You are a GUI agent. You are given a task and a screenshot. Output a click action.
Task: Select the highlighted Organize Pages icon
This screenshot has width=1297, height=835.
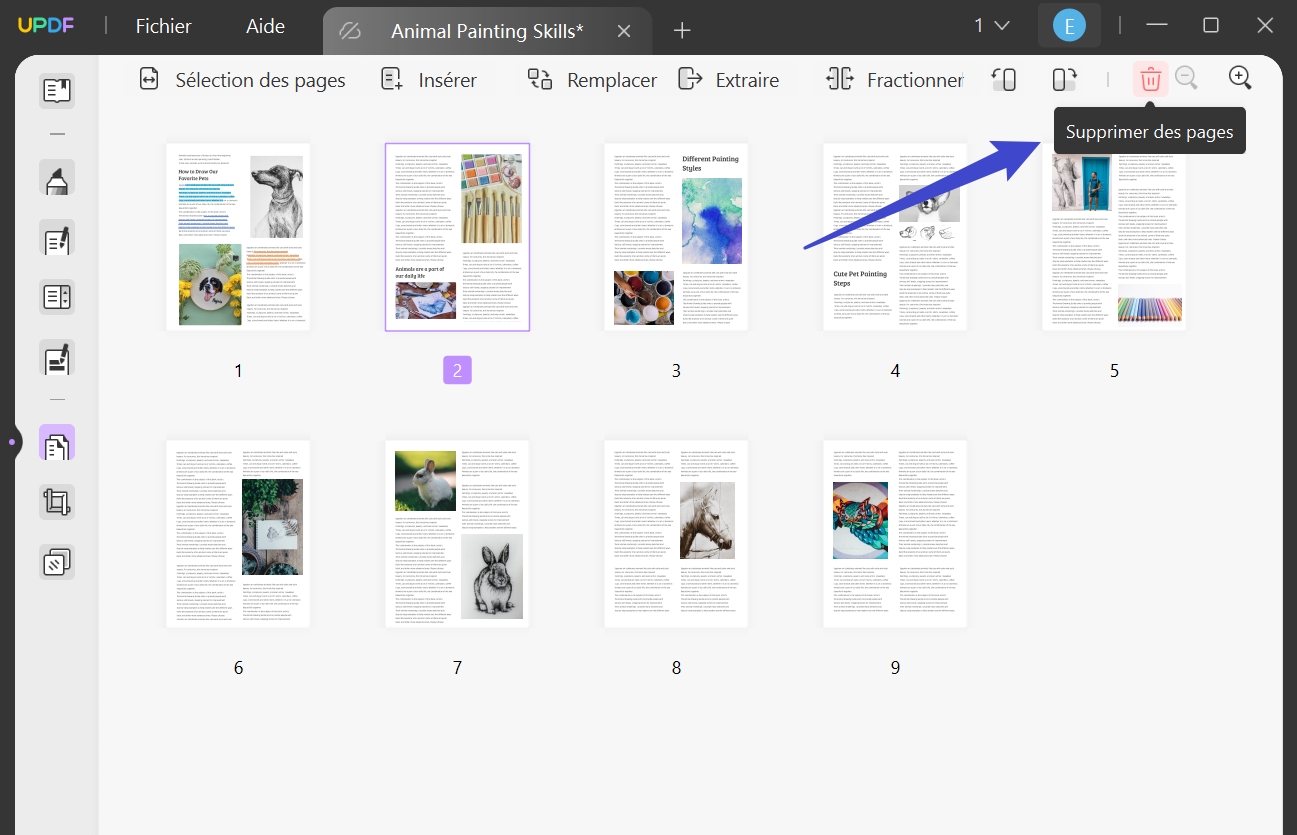click(57, 441)
